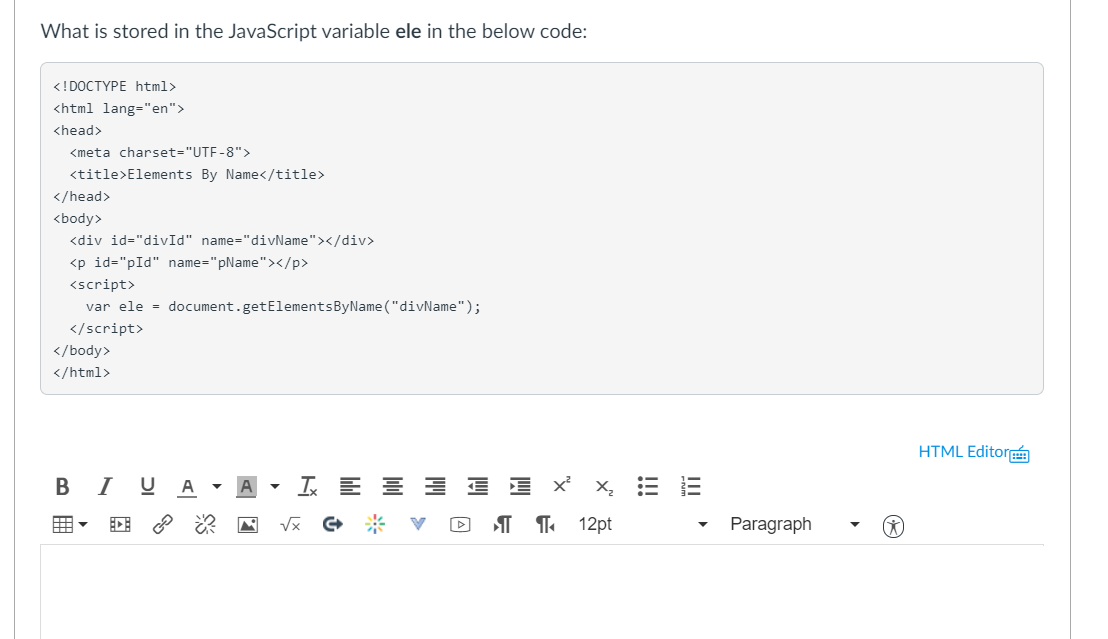1108x639 pixels.
Task: Launch the equation editor (√x icon)
Action: coord(288,524)
